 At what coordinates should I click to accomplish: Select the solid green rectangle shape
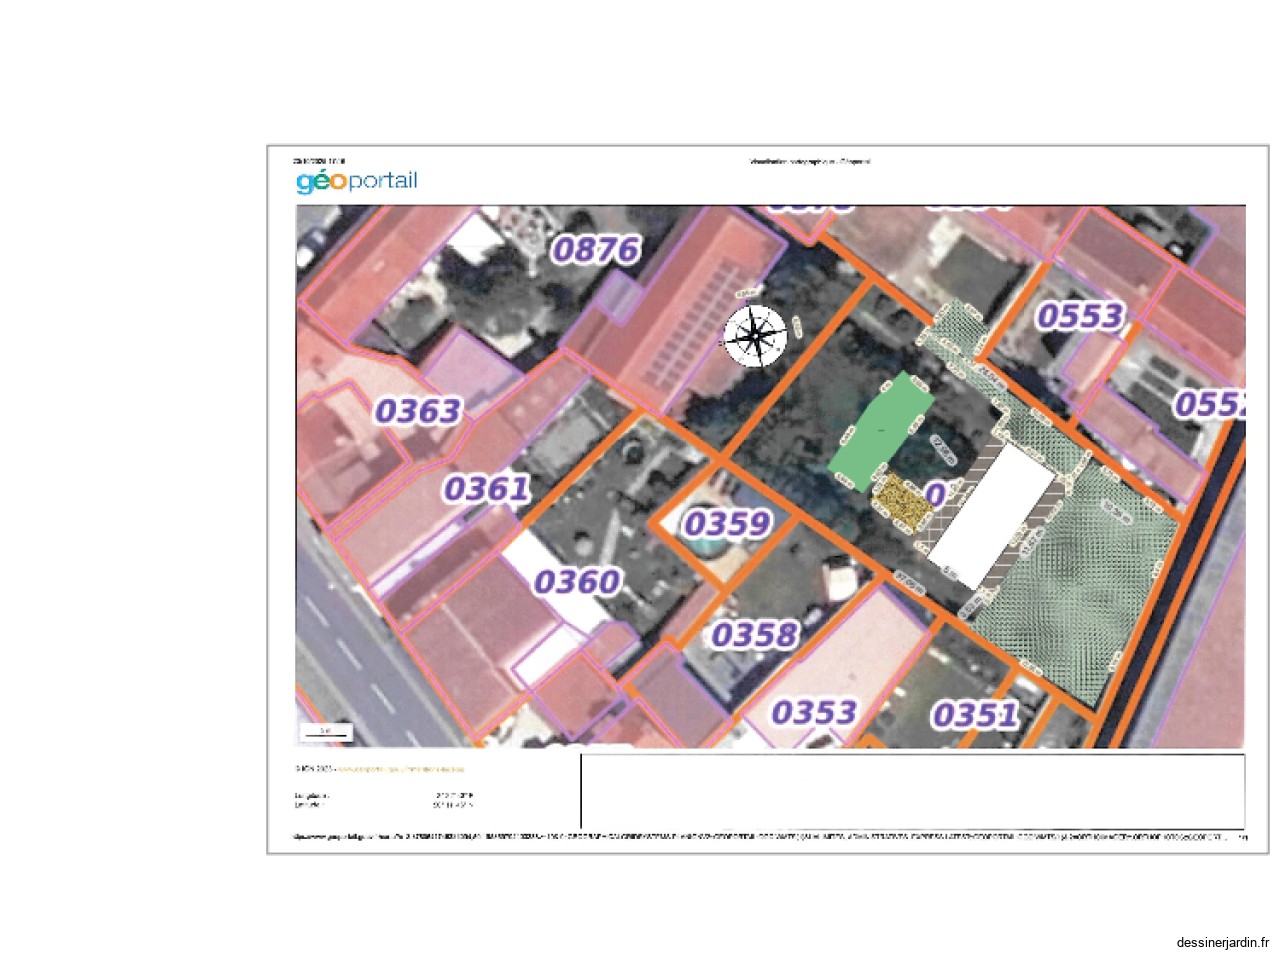[x=881, y=431]
